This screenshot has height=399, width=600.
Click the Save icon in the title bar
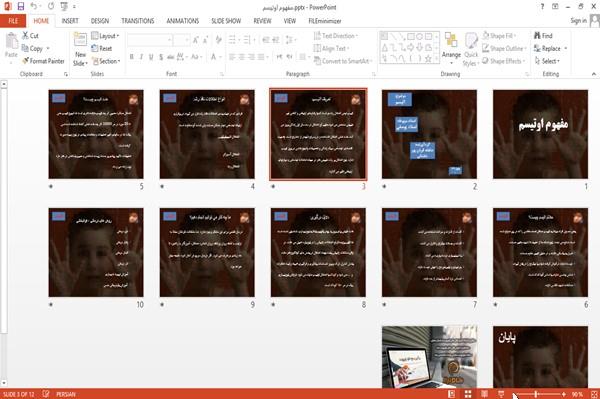[21, 7]
